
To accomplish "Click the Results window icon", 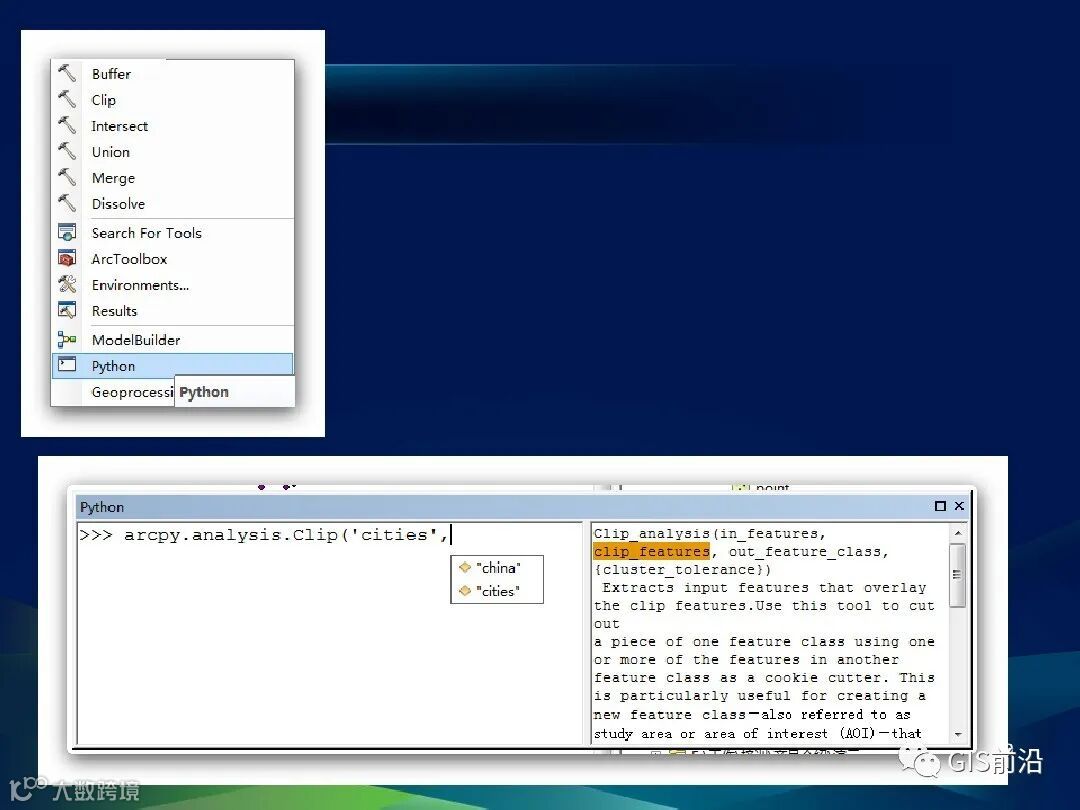I will point(67,310).
